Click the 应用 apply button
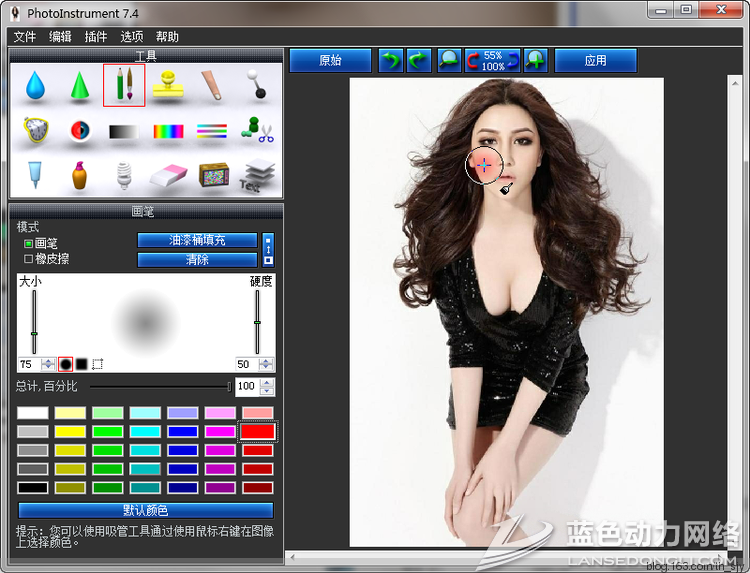The height and width of the screenshot is (573, 750). pos(596,61)
